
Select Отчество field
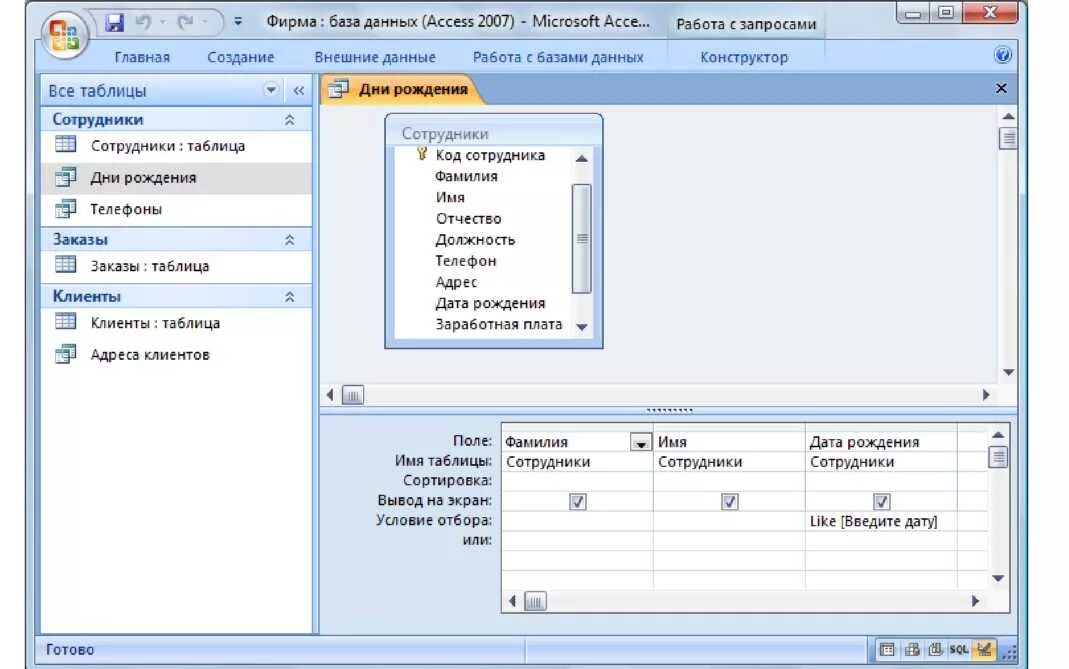(x=468, y=219)
